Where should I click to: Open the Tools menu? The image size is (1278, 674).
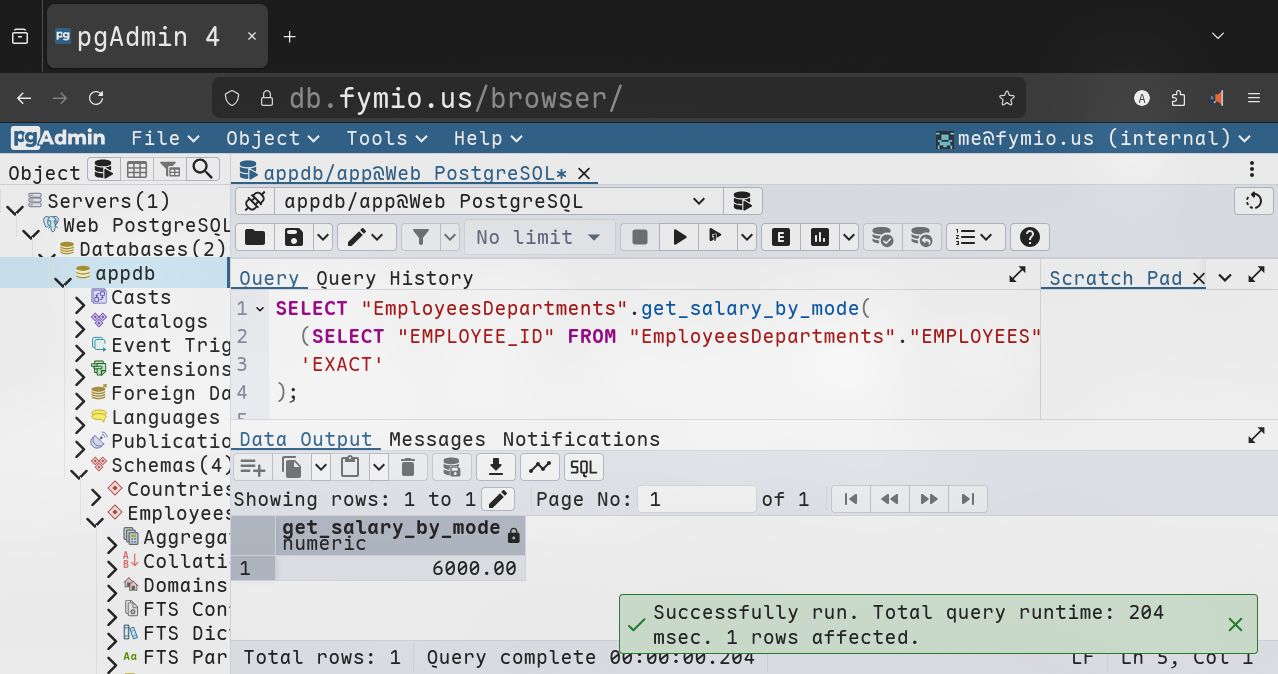click(386, 138)
